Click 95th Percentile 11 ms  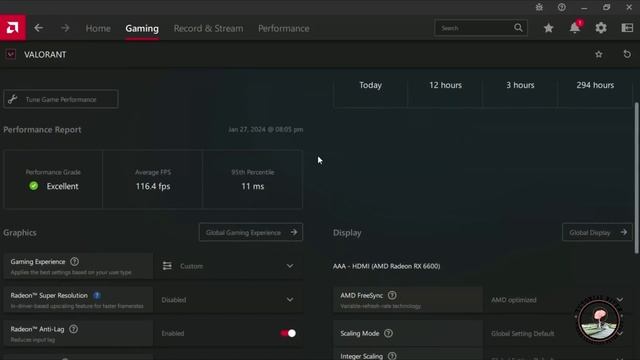(252, 179)
